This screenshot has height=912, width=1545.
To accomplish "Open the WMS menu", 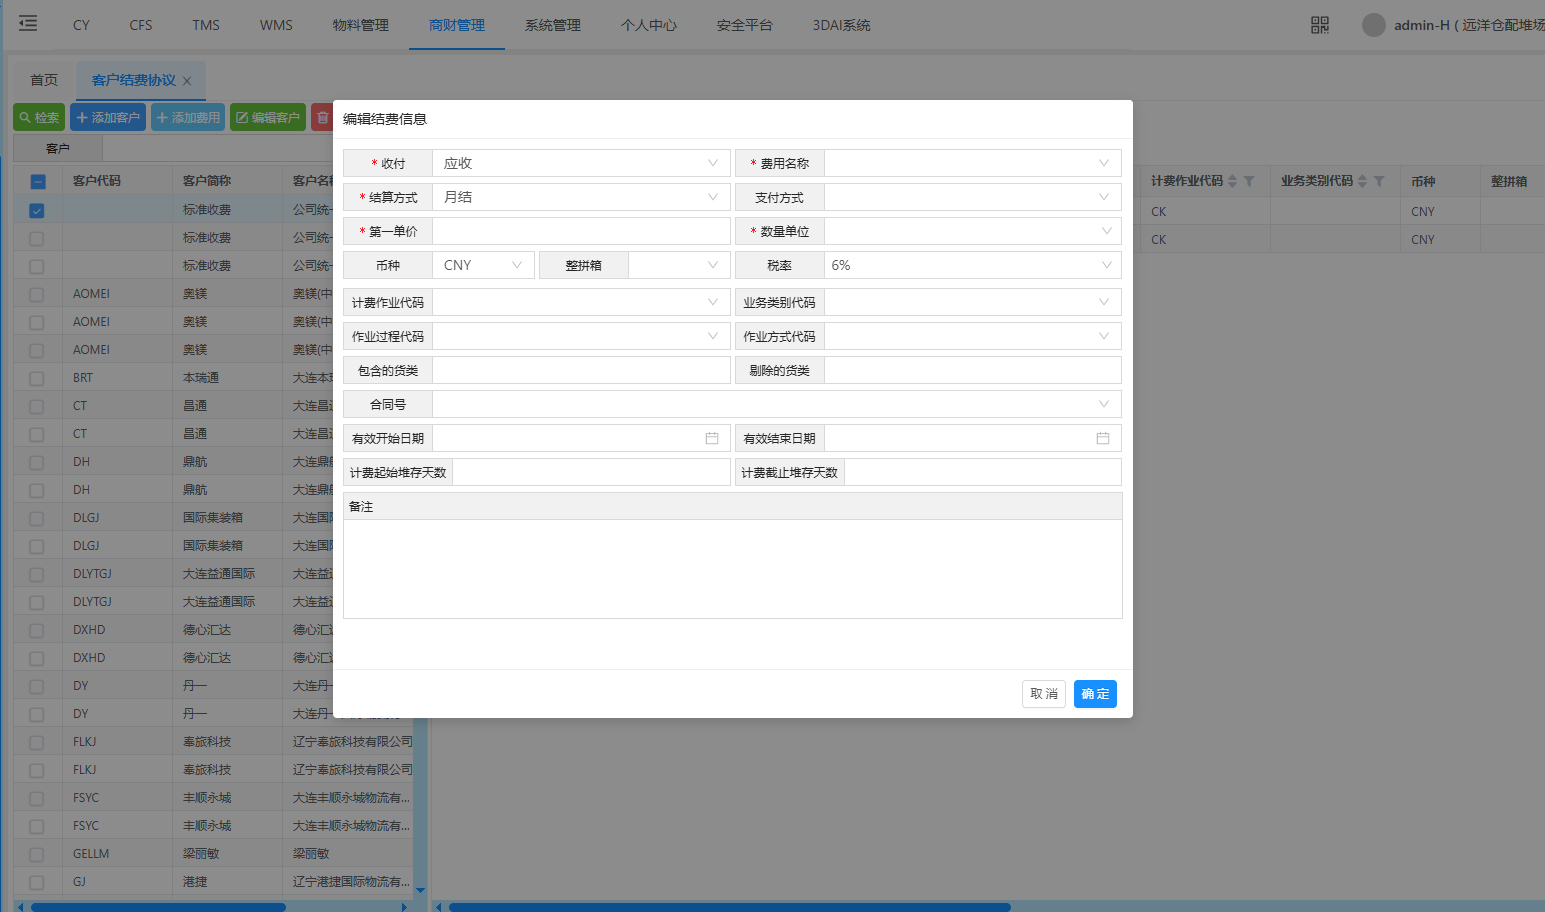I will [276, 25].
